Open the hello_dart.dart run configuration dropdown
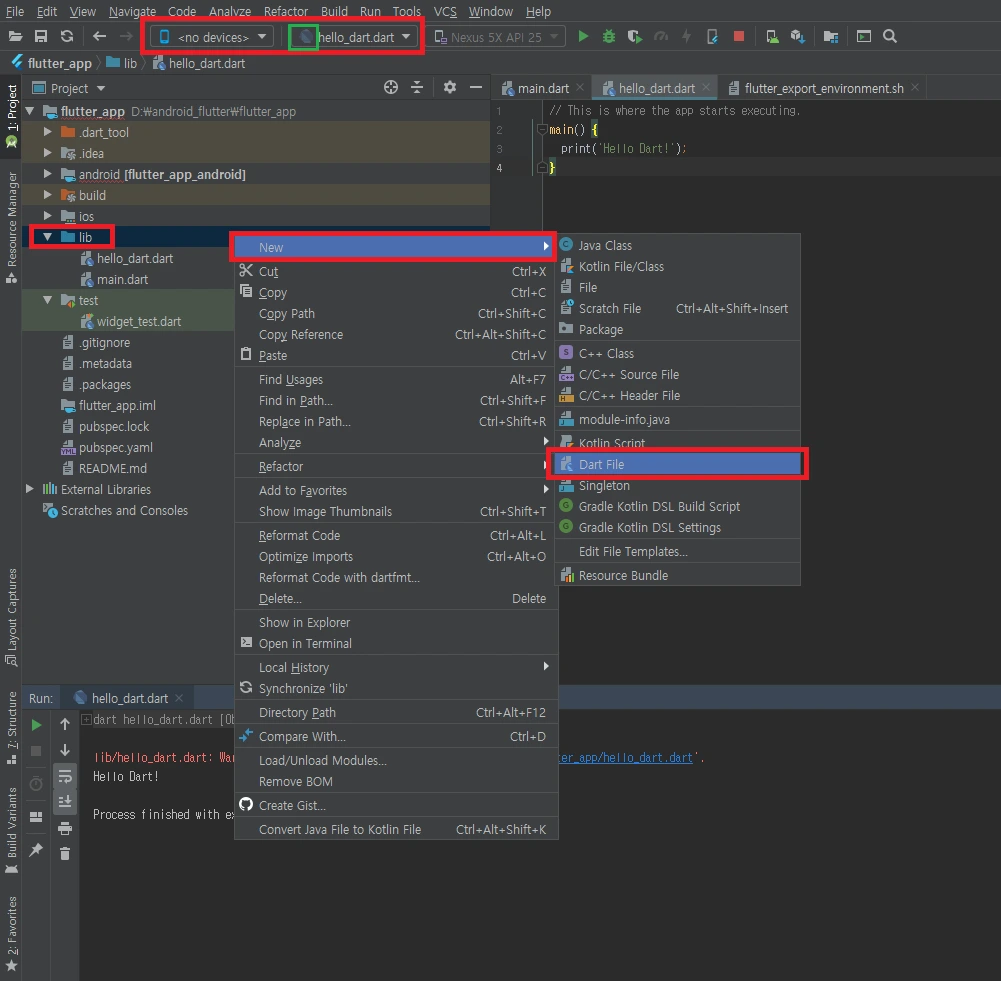 point(352,37)
